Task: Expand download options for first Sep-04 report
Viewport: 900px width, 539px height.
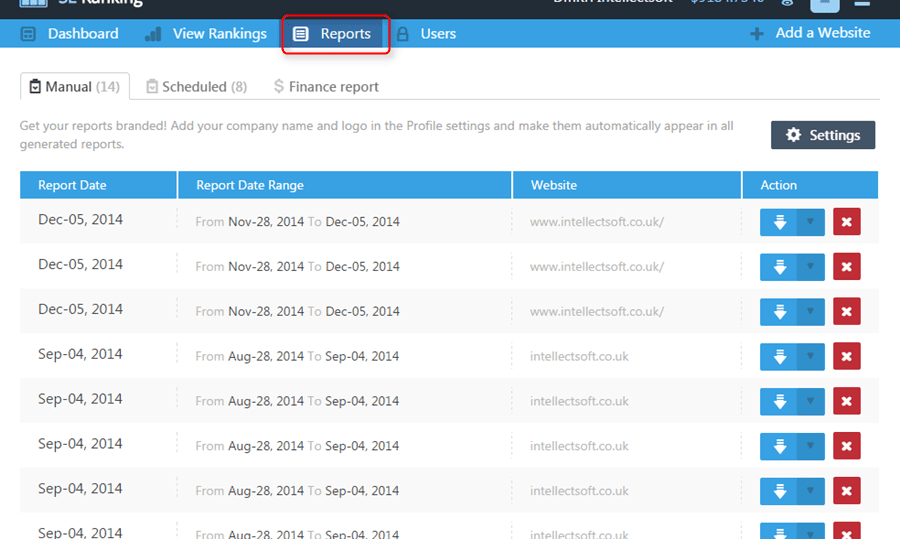Action: click(810, 356)
